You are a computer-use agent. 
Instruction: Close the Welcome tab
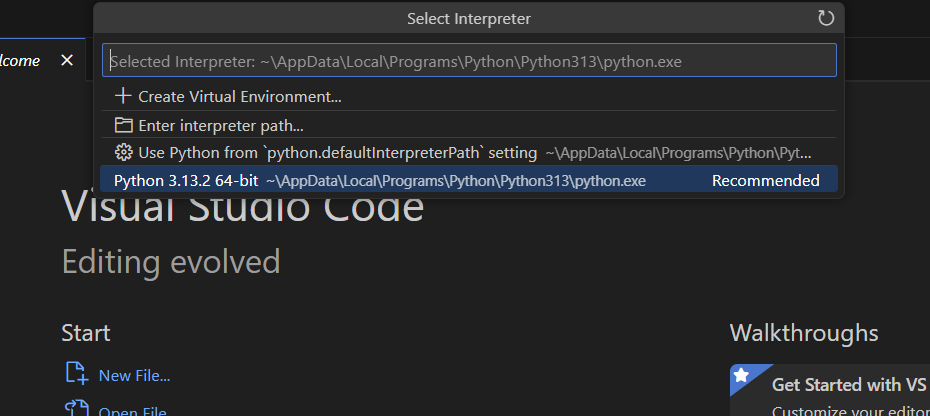(x=67, y=60)
